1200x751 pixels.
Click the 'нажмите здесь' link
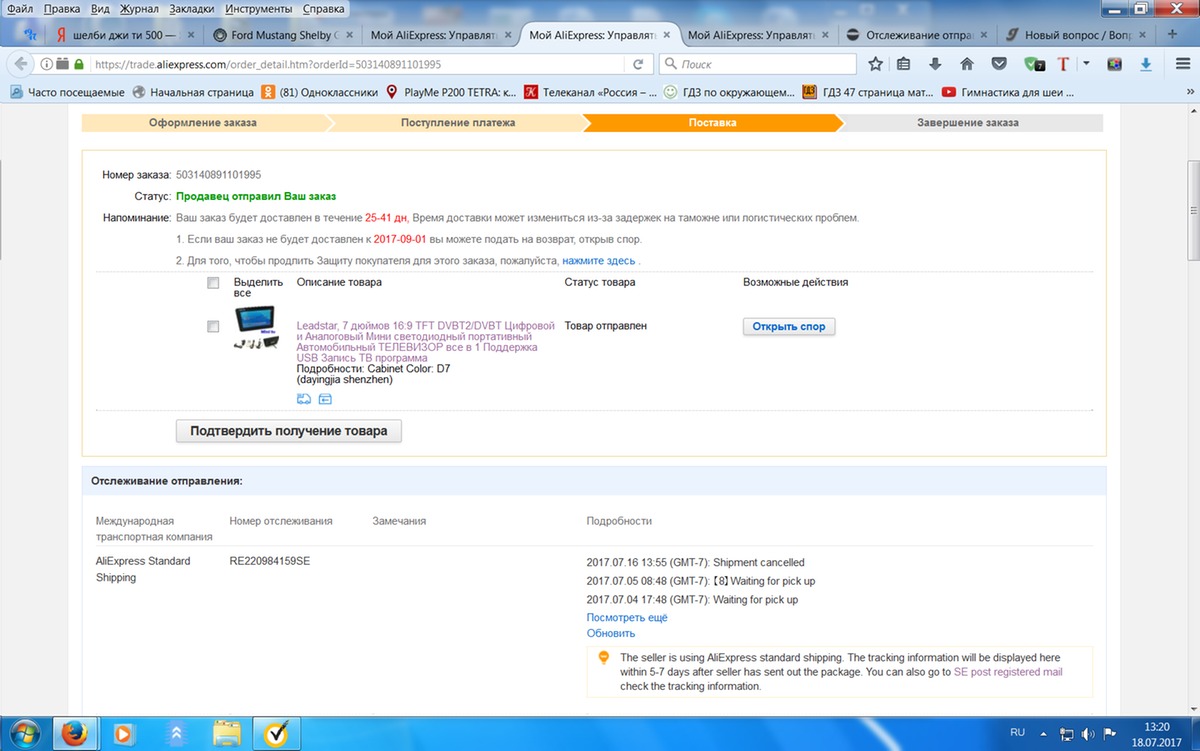599,261
